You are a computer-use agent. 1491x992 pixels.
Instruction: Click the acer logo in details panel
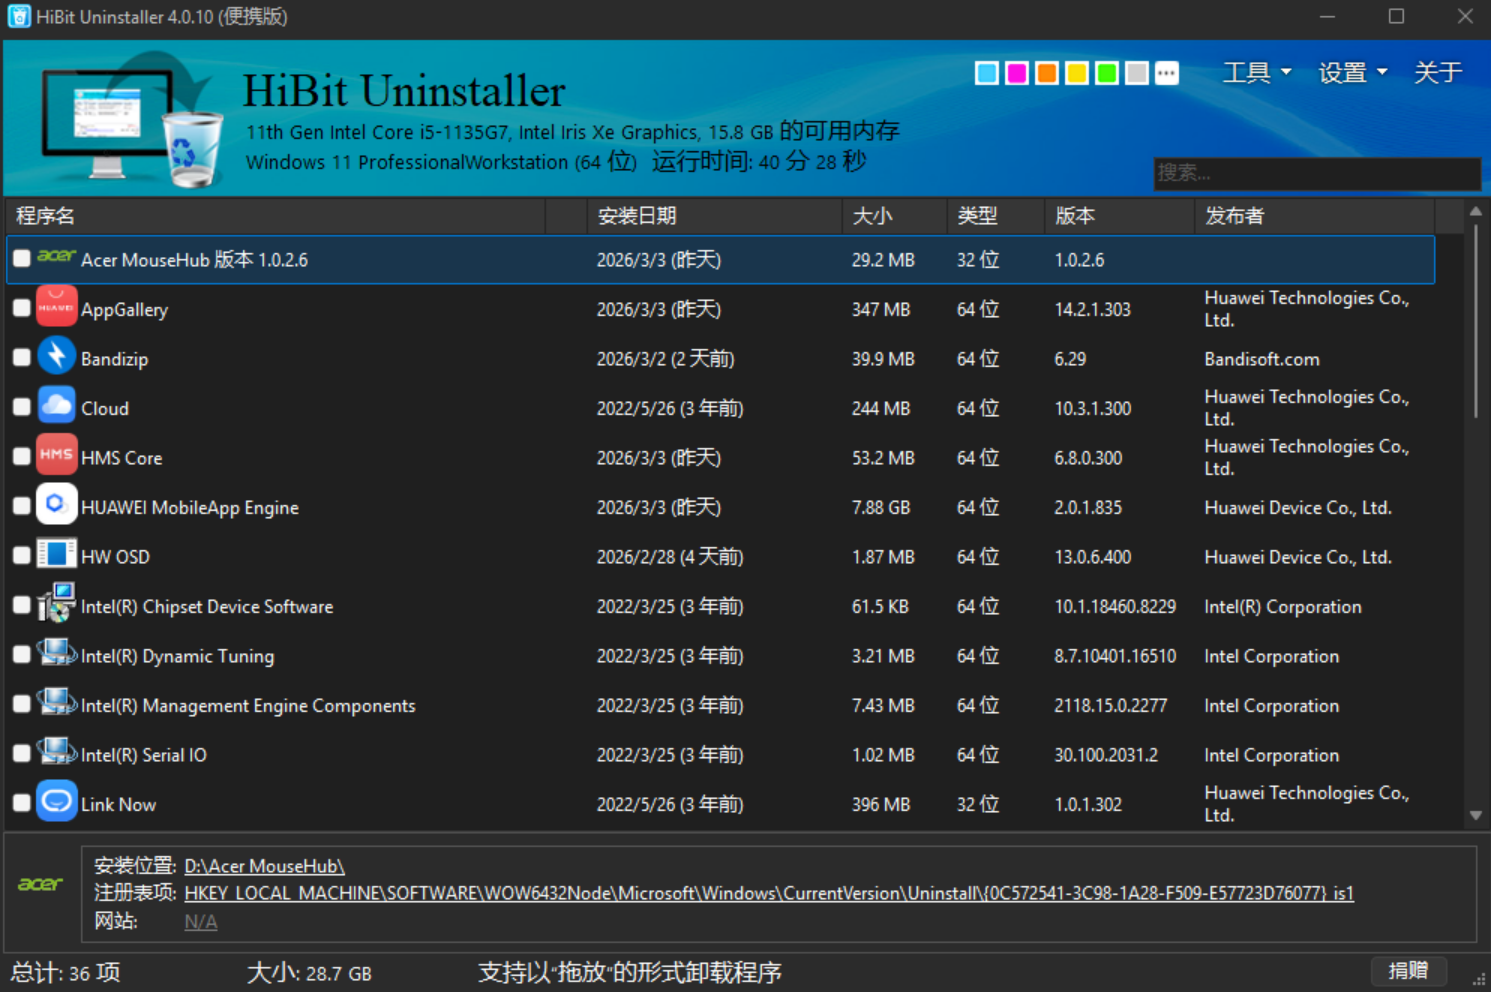[40, 884]
